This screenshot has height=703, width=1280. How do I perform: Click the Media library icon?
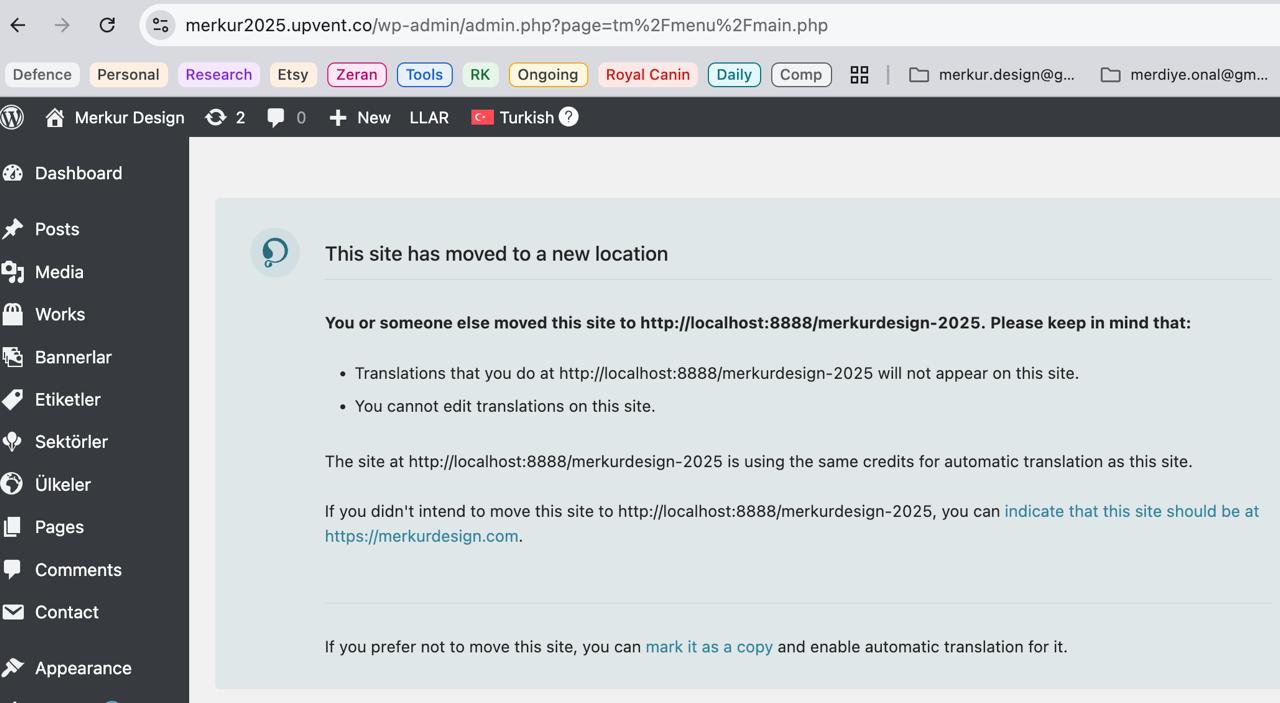(13, 272)
